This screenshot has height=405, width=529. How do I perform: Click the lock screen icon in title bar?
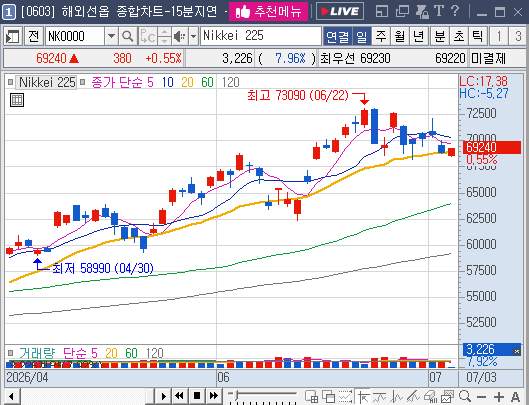coord(422,12)
